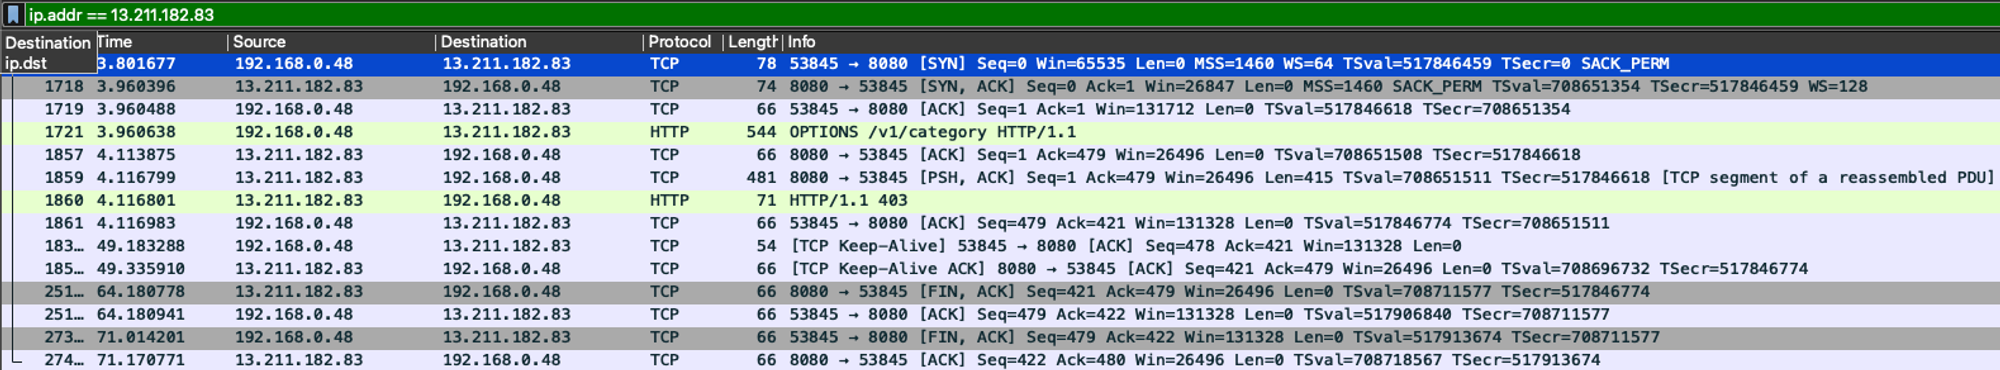This screenshot has width=2000, height=370.
Task: Click time value 4.116799
Action: pos(136,178)
